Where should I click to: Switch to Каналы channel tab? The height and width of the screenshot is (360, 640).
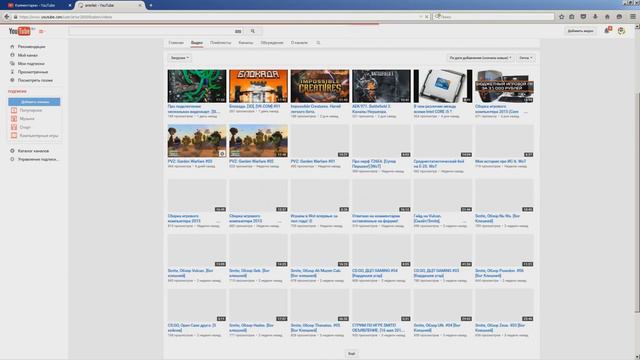(246, 42)
